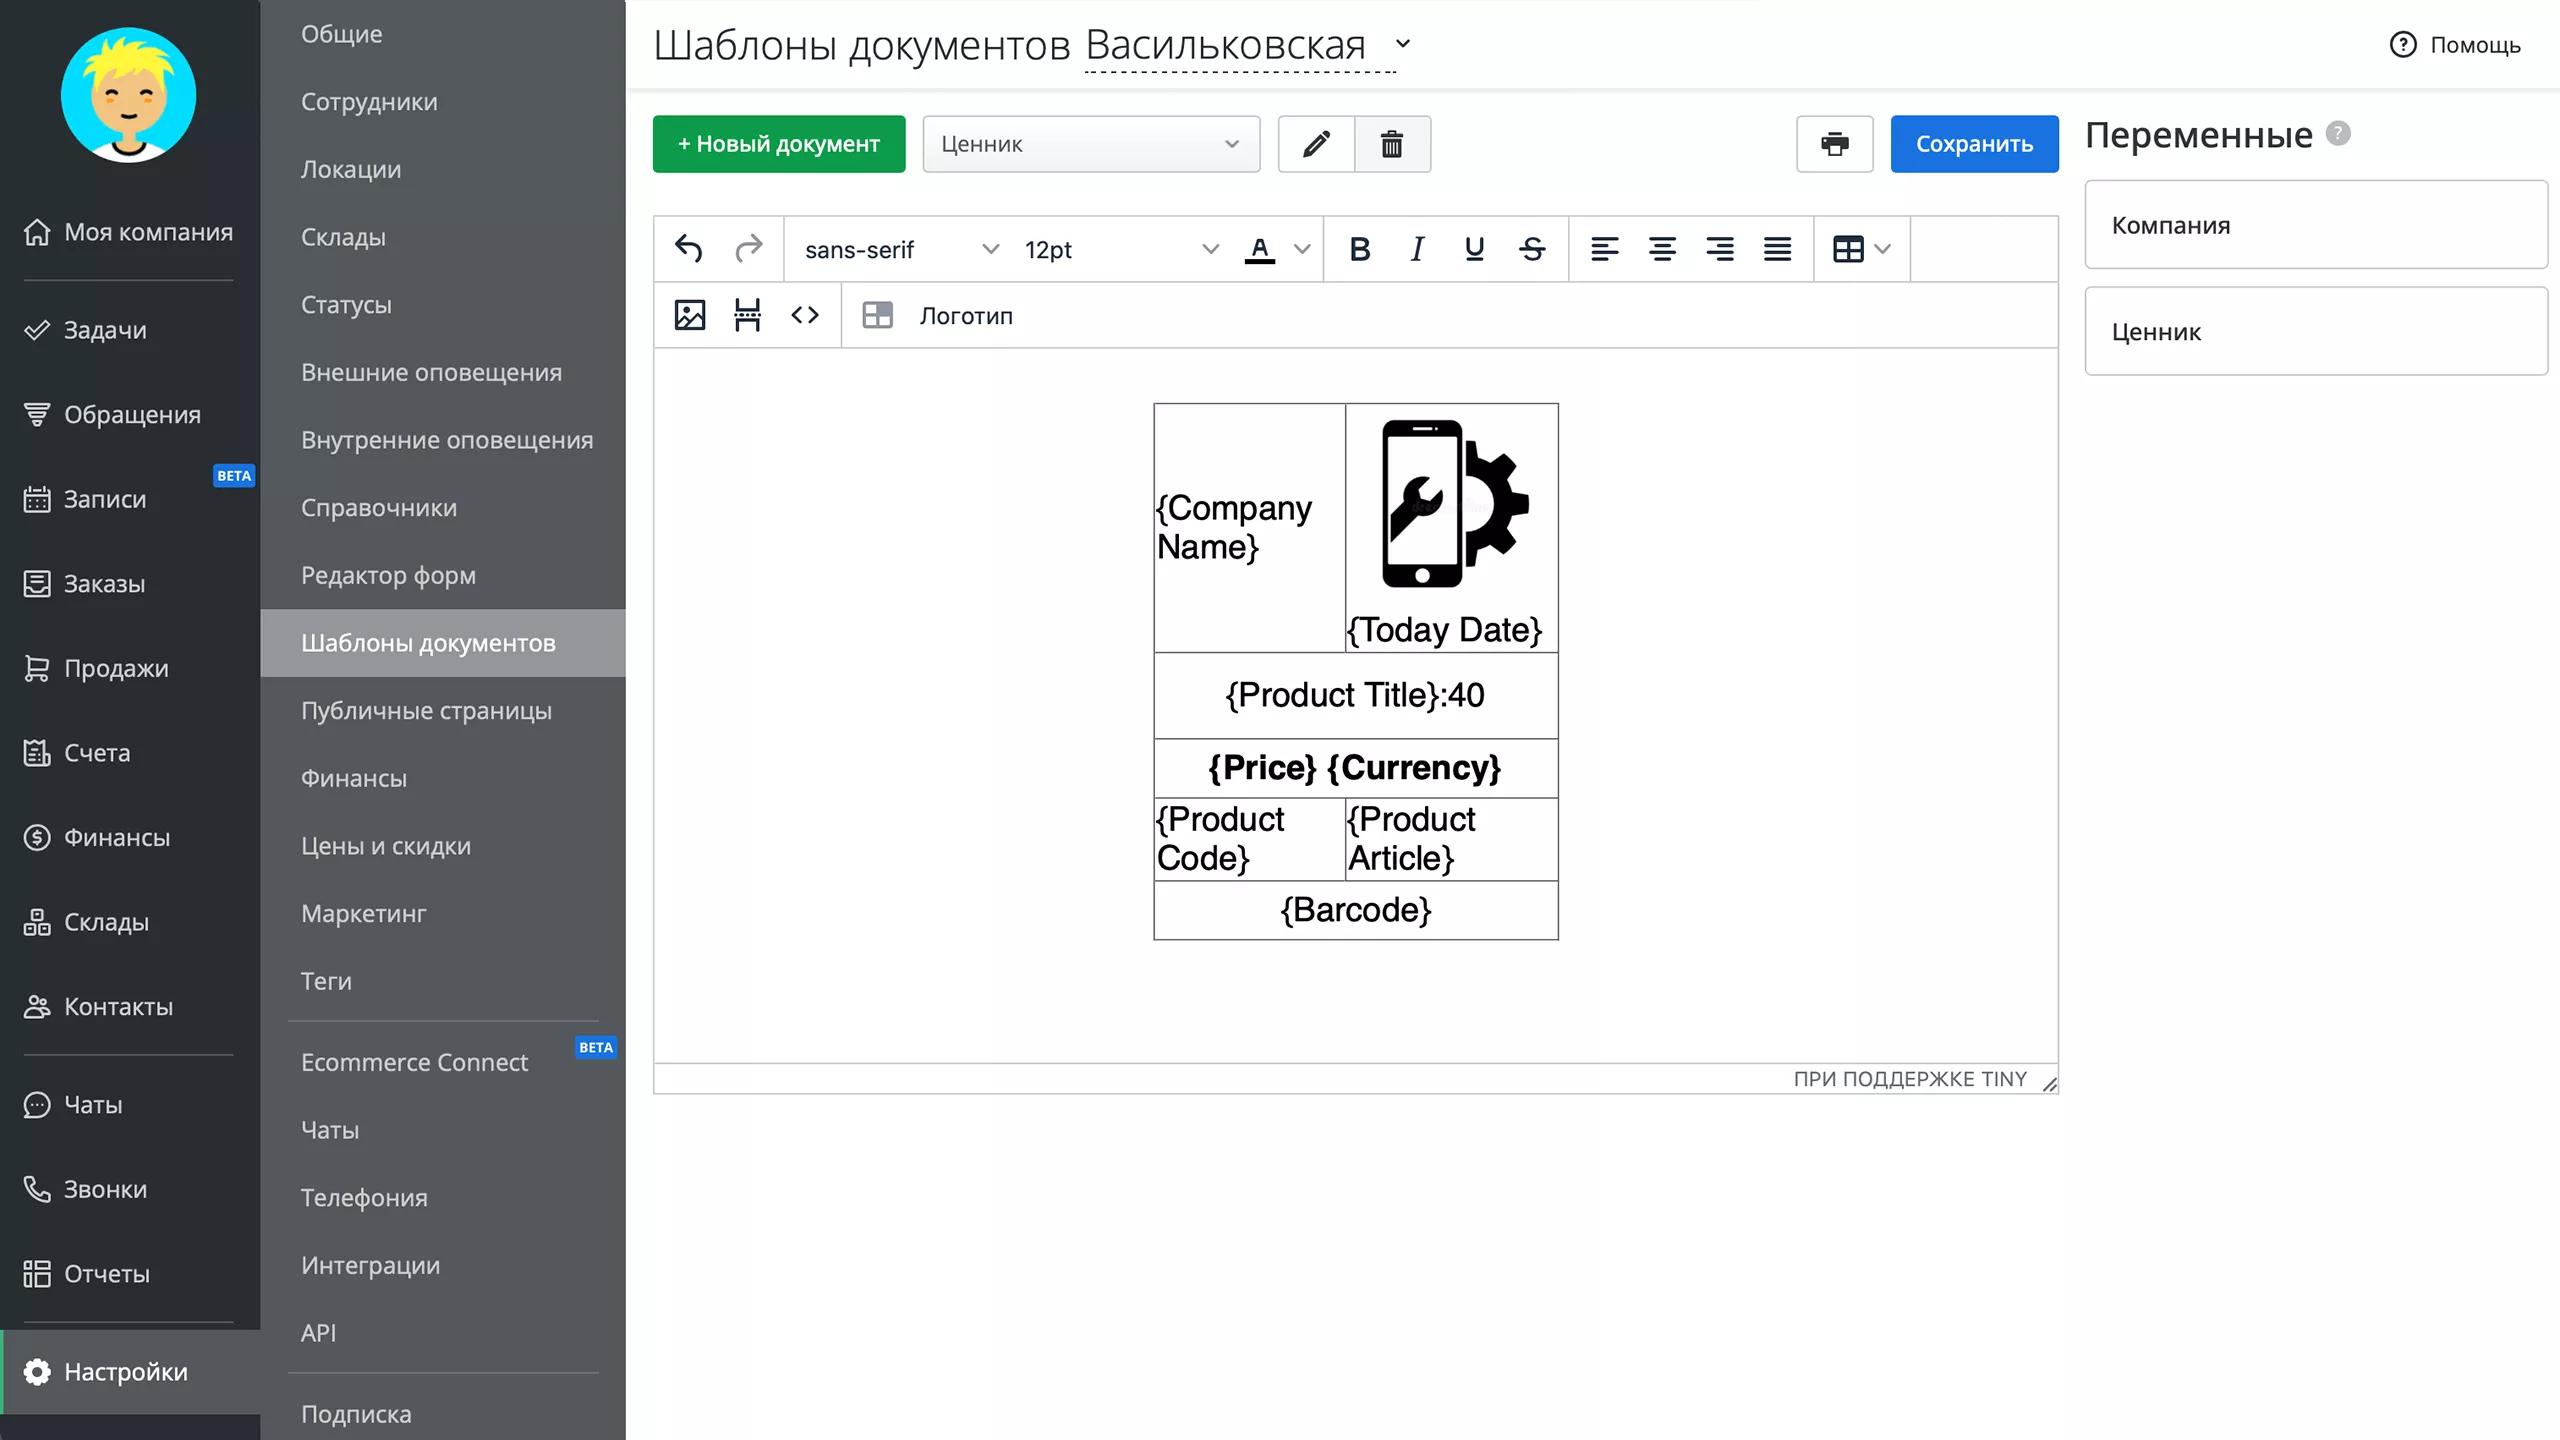The width and height of the screenshot is (2560, 1440).
Task: Expand the 12pt font size dropdown
Action: (1120, 249)
